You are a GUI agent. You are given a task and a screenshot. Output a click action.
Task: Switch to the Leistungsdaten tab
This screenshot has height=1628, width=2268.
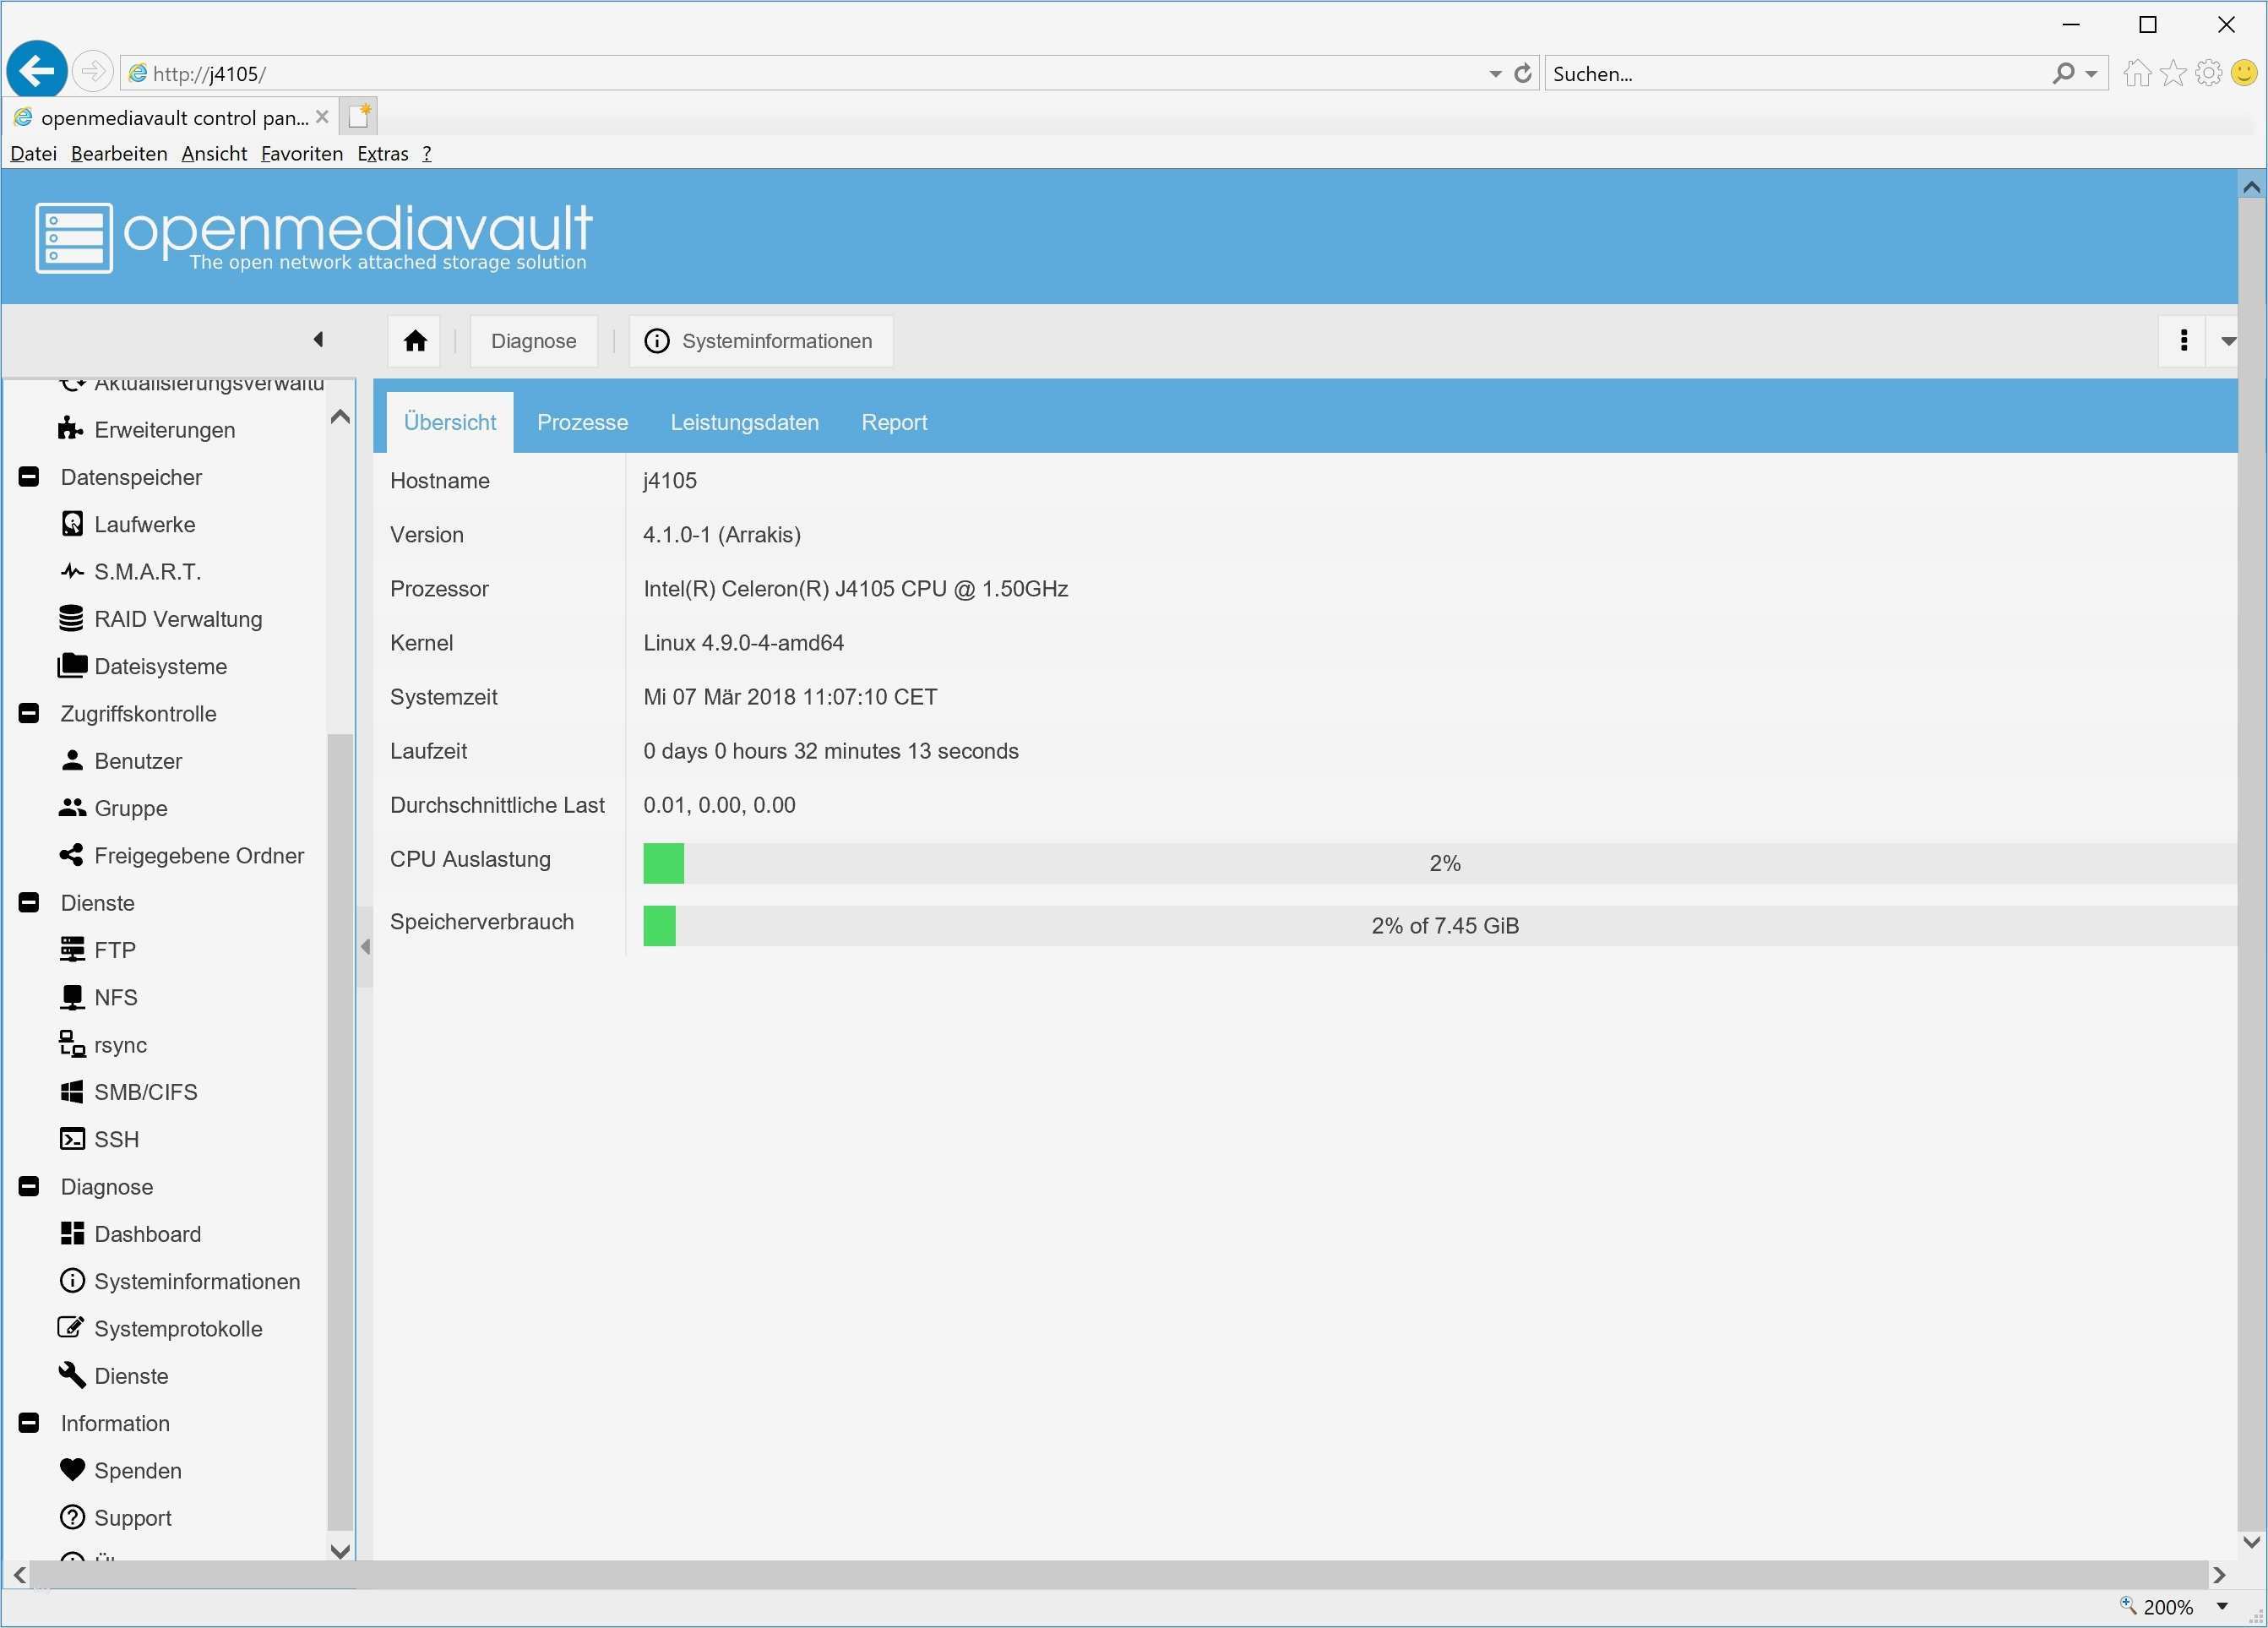(x=744, y=422)
